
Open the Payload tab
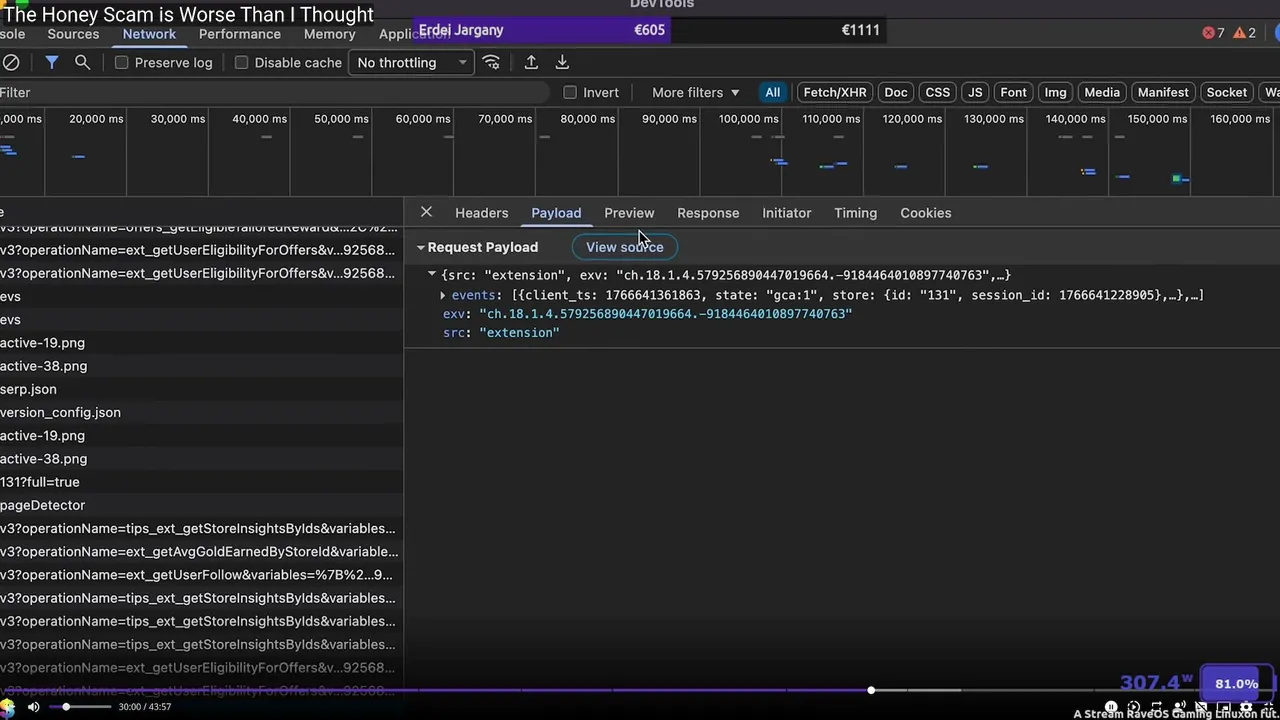556,212
